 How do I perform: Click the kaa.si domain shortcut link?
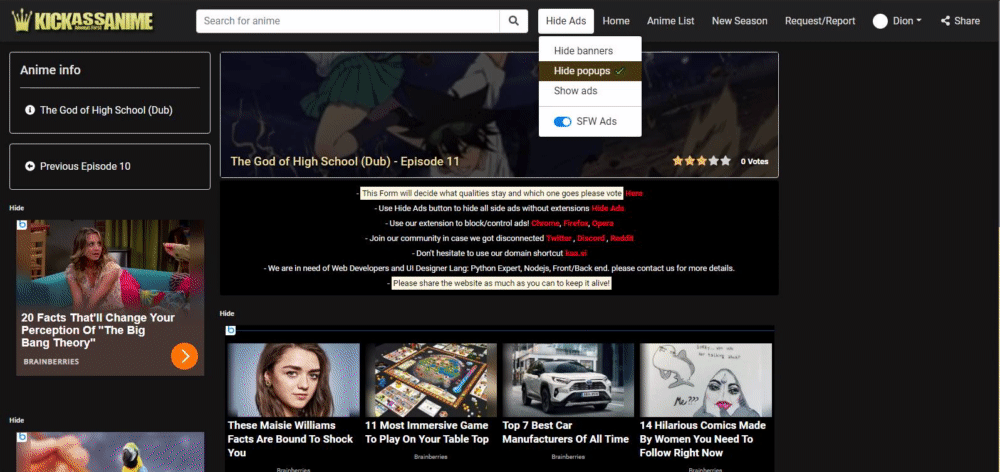point(575,253)
